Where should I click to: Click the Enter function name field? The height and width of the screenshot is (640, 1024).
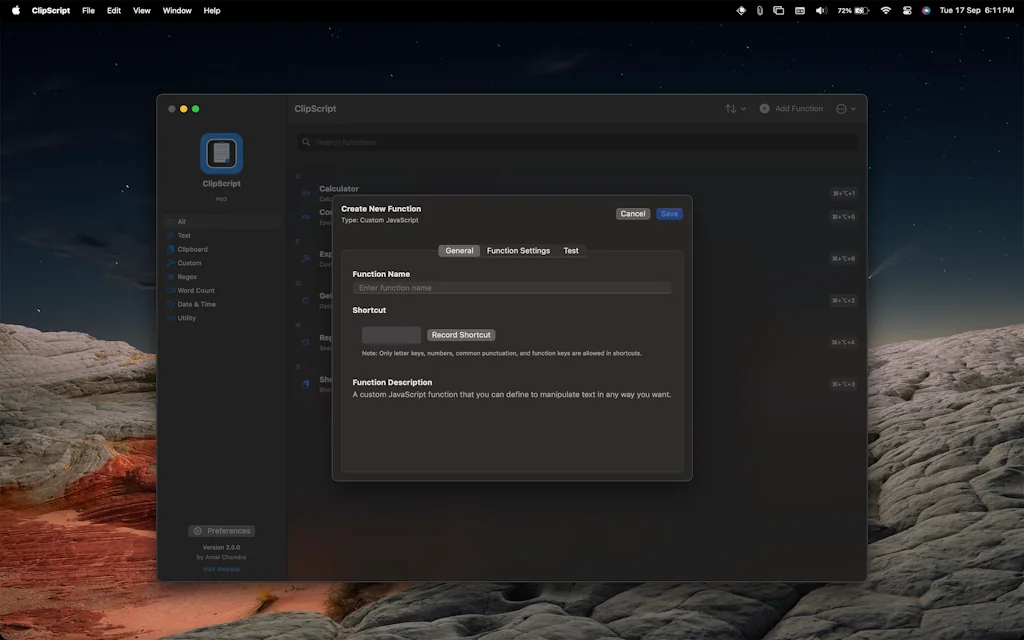[513, 287]
